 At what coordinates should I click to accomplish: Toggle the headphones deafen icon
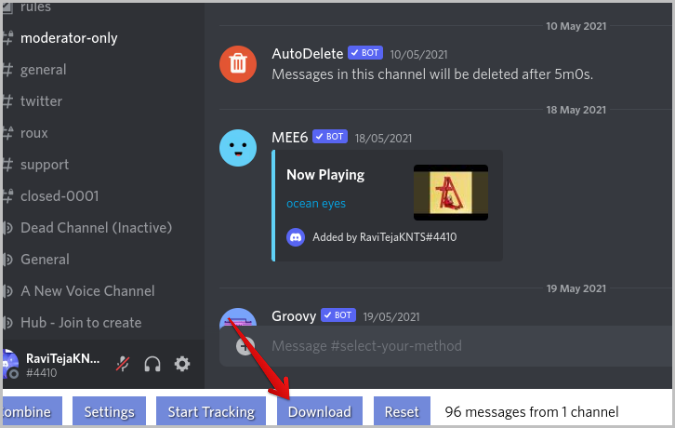tap(152, 364)
